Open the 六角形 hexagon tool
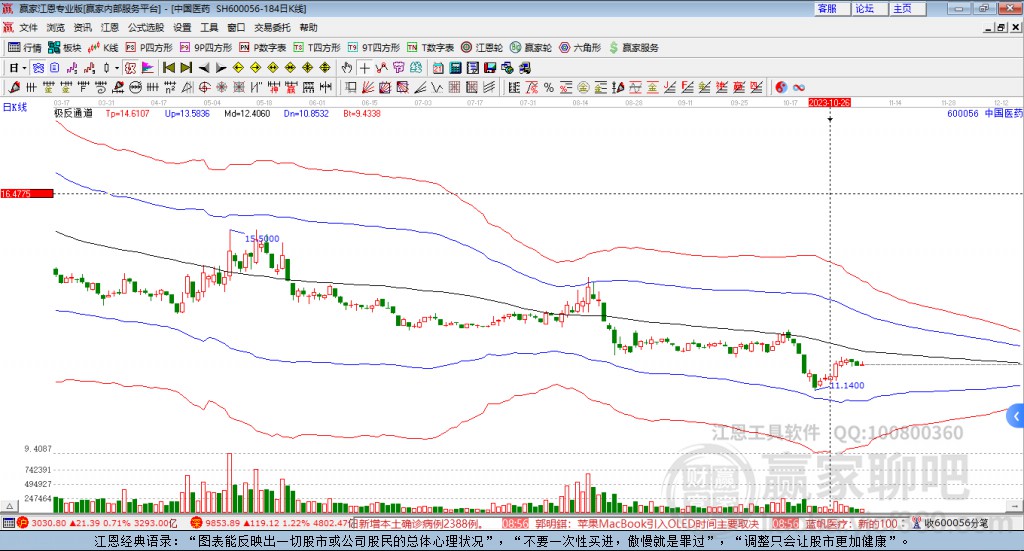This screenshot has width=1024, height=551. click(x=580, y=48)
